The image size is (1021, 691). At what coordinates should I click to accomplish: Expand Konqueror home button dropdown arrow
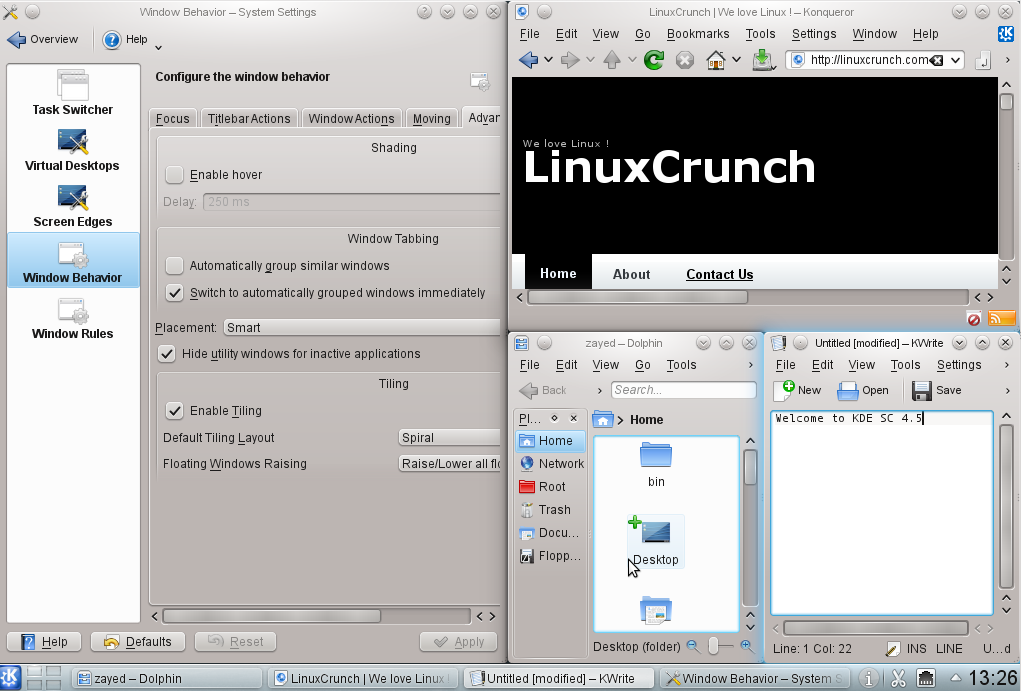click(x=736, y=60)
